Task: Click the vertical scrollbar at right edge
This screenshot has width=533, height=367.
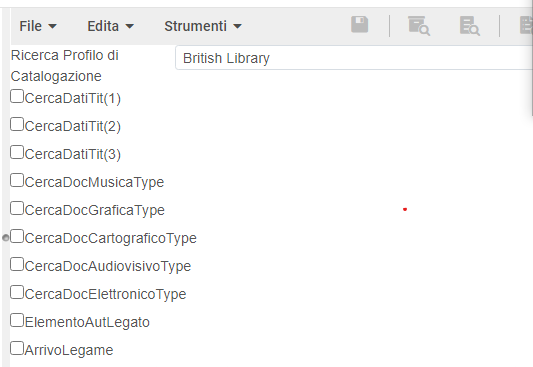Action: click(531, 61)
